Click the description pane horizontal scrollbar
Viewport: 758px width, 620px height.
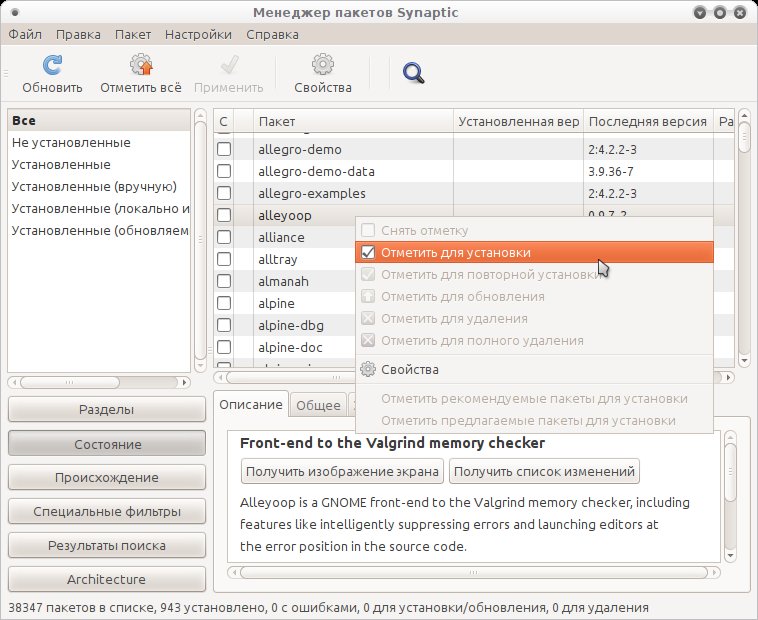pos(474,573)
